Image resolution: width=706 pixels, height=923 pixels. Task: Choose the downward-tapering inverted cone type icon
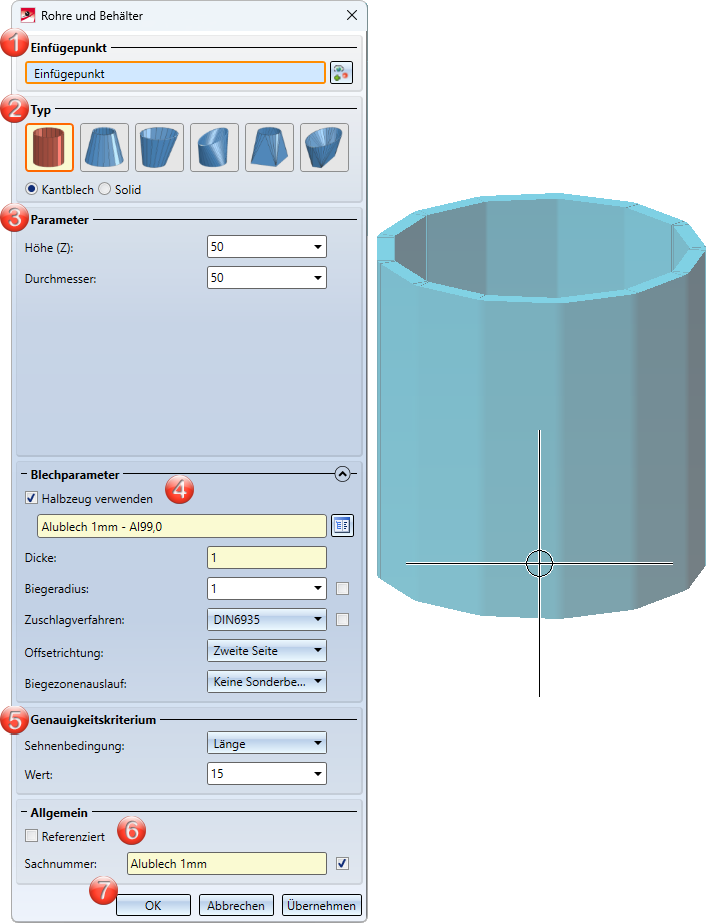(x=159, y=147)
